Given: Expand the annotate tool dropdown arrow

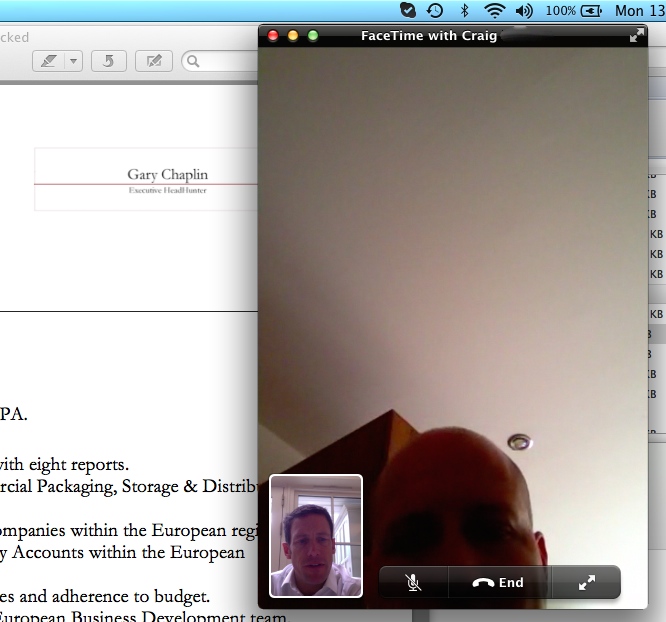Looking at the screenshot, I should pos(73,61).
